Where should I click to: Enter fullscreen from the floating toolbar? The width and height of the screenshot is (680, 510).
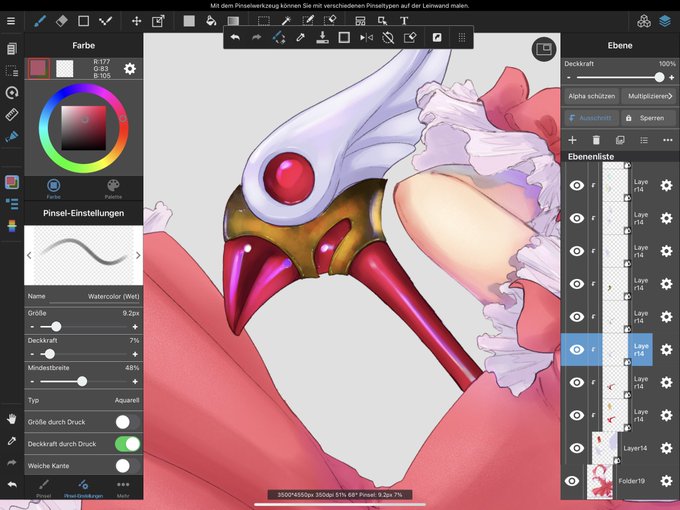tap(437, 38)
